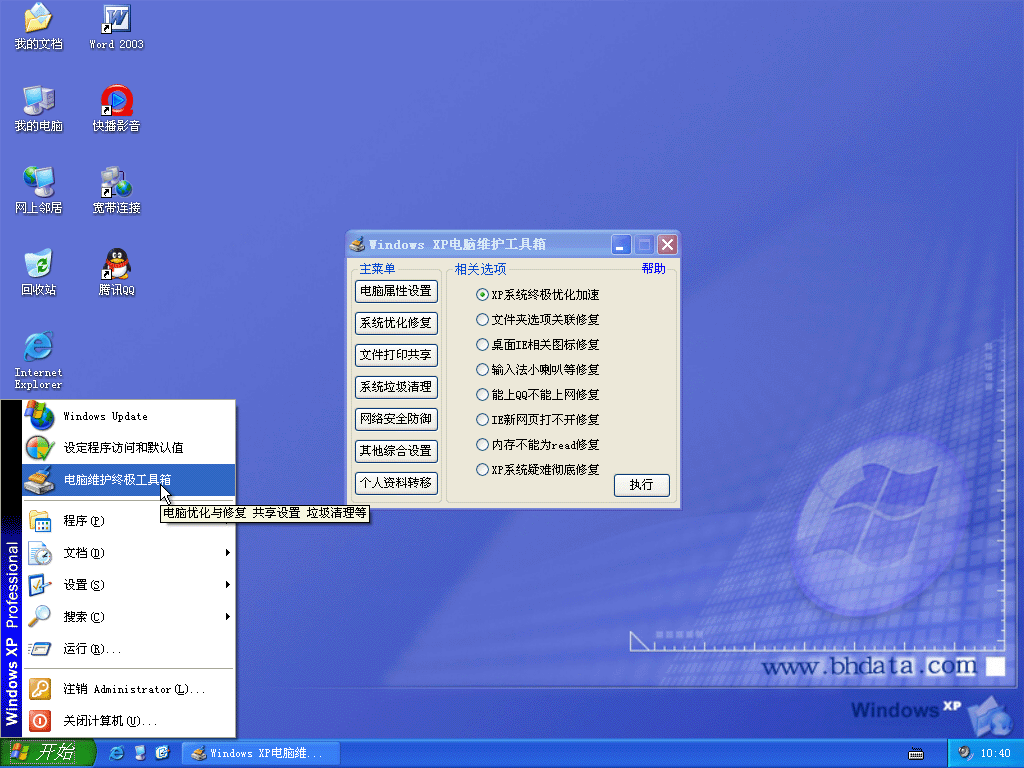Select the 我的电脑 desktop icon

[x=38, y=109]
